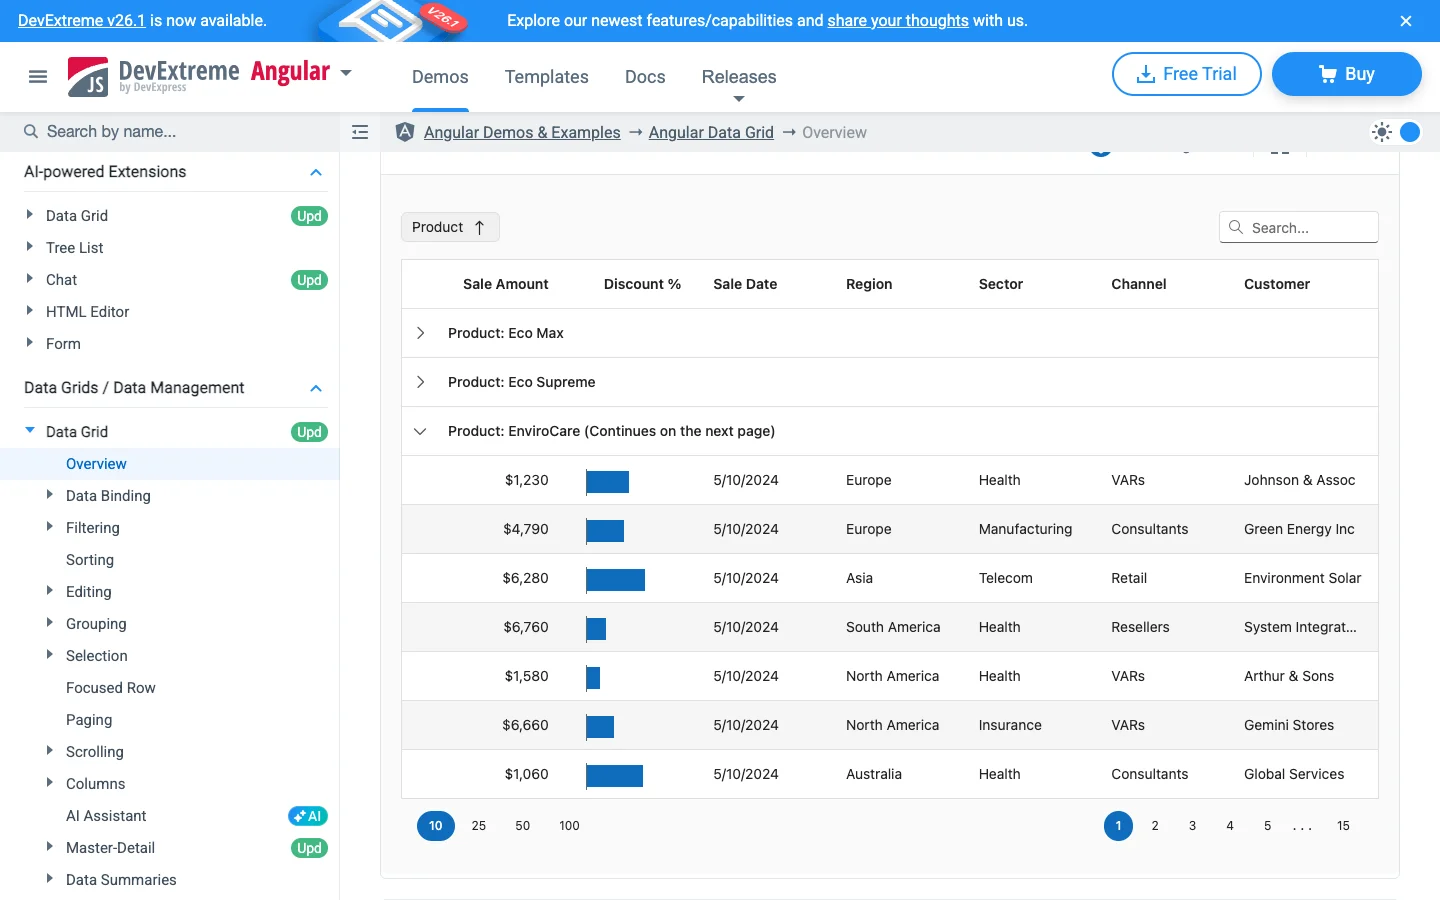This screenshot has height=900, width=1440.
Task: Click the DevExtreme JS logo
Action: [88, 77]
